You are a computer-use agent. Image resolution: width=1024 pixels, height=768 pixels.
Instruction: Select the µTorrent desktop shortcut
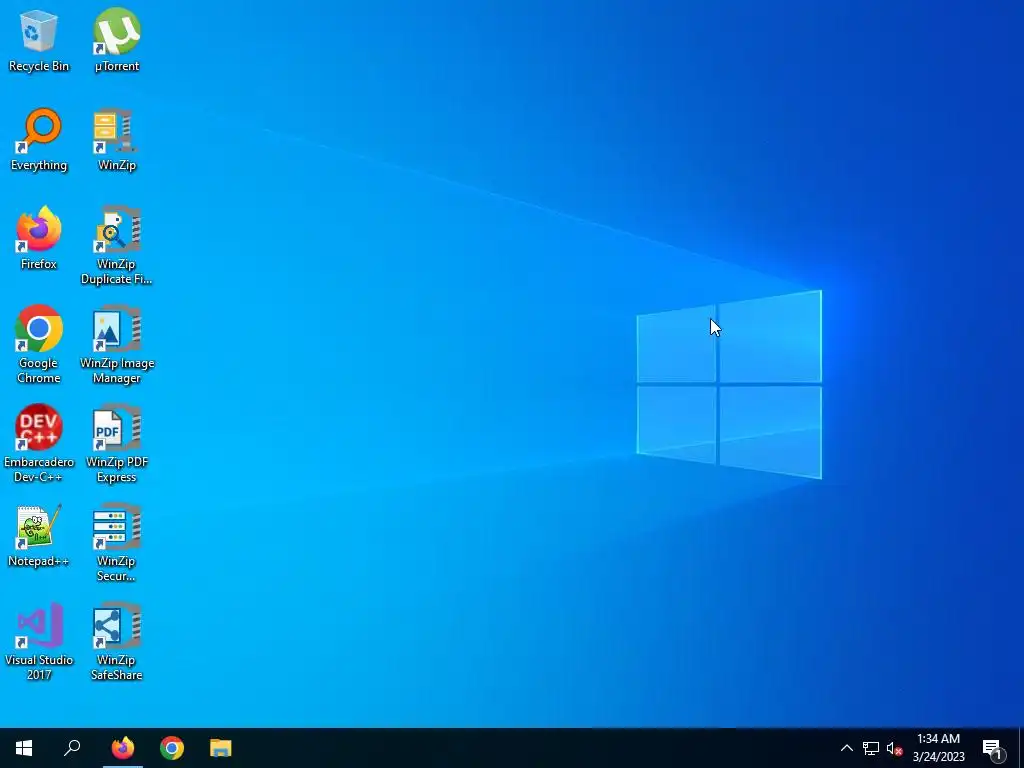click(x=117, y=40)
